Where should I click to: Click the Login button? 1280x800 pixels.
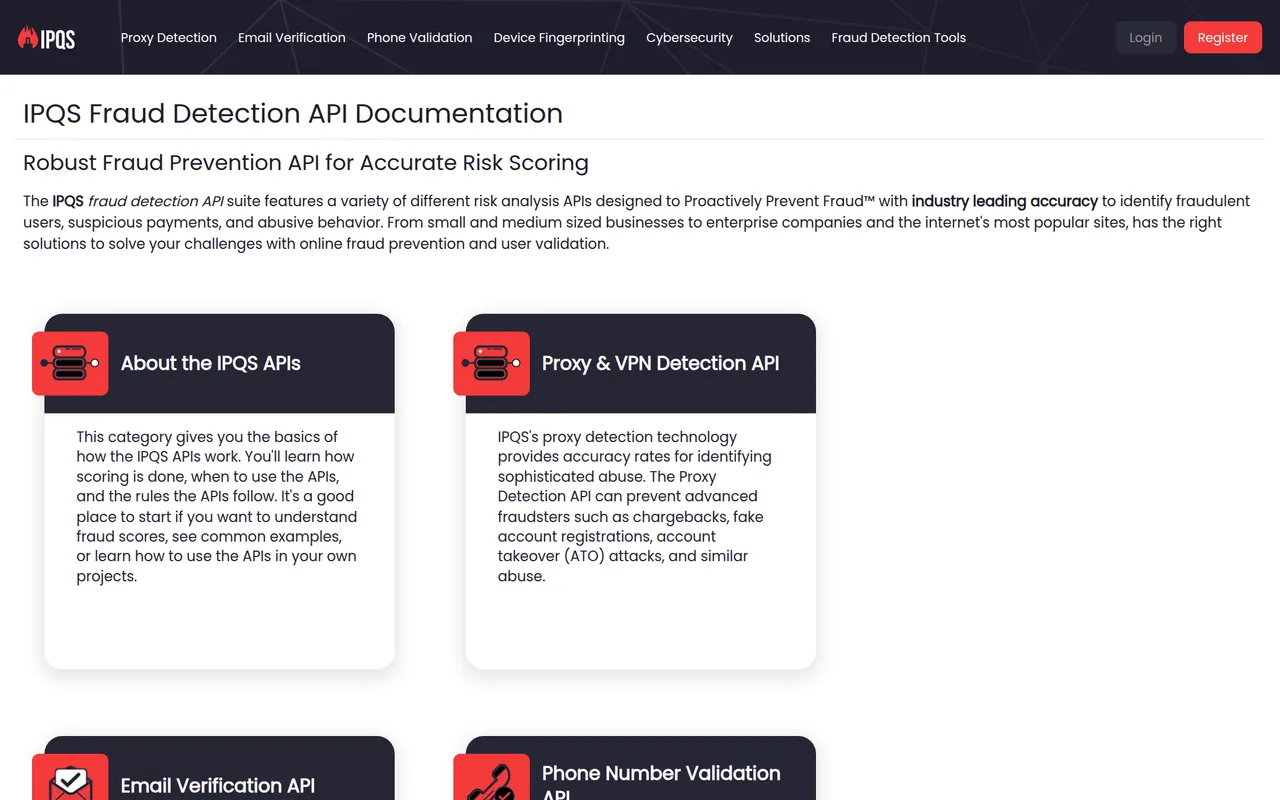pyautogui.click(x=1146, y=38)
